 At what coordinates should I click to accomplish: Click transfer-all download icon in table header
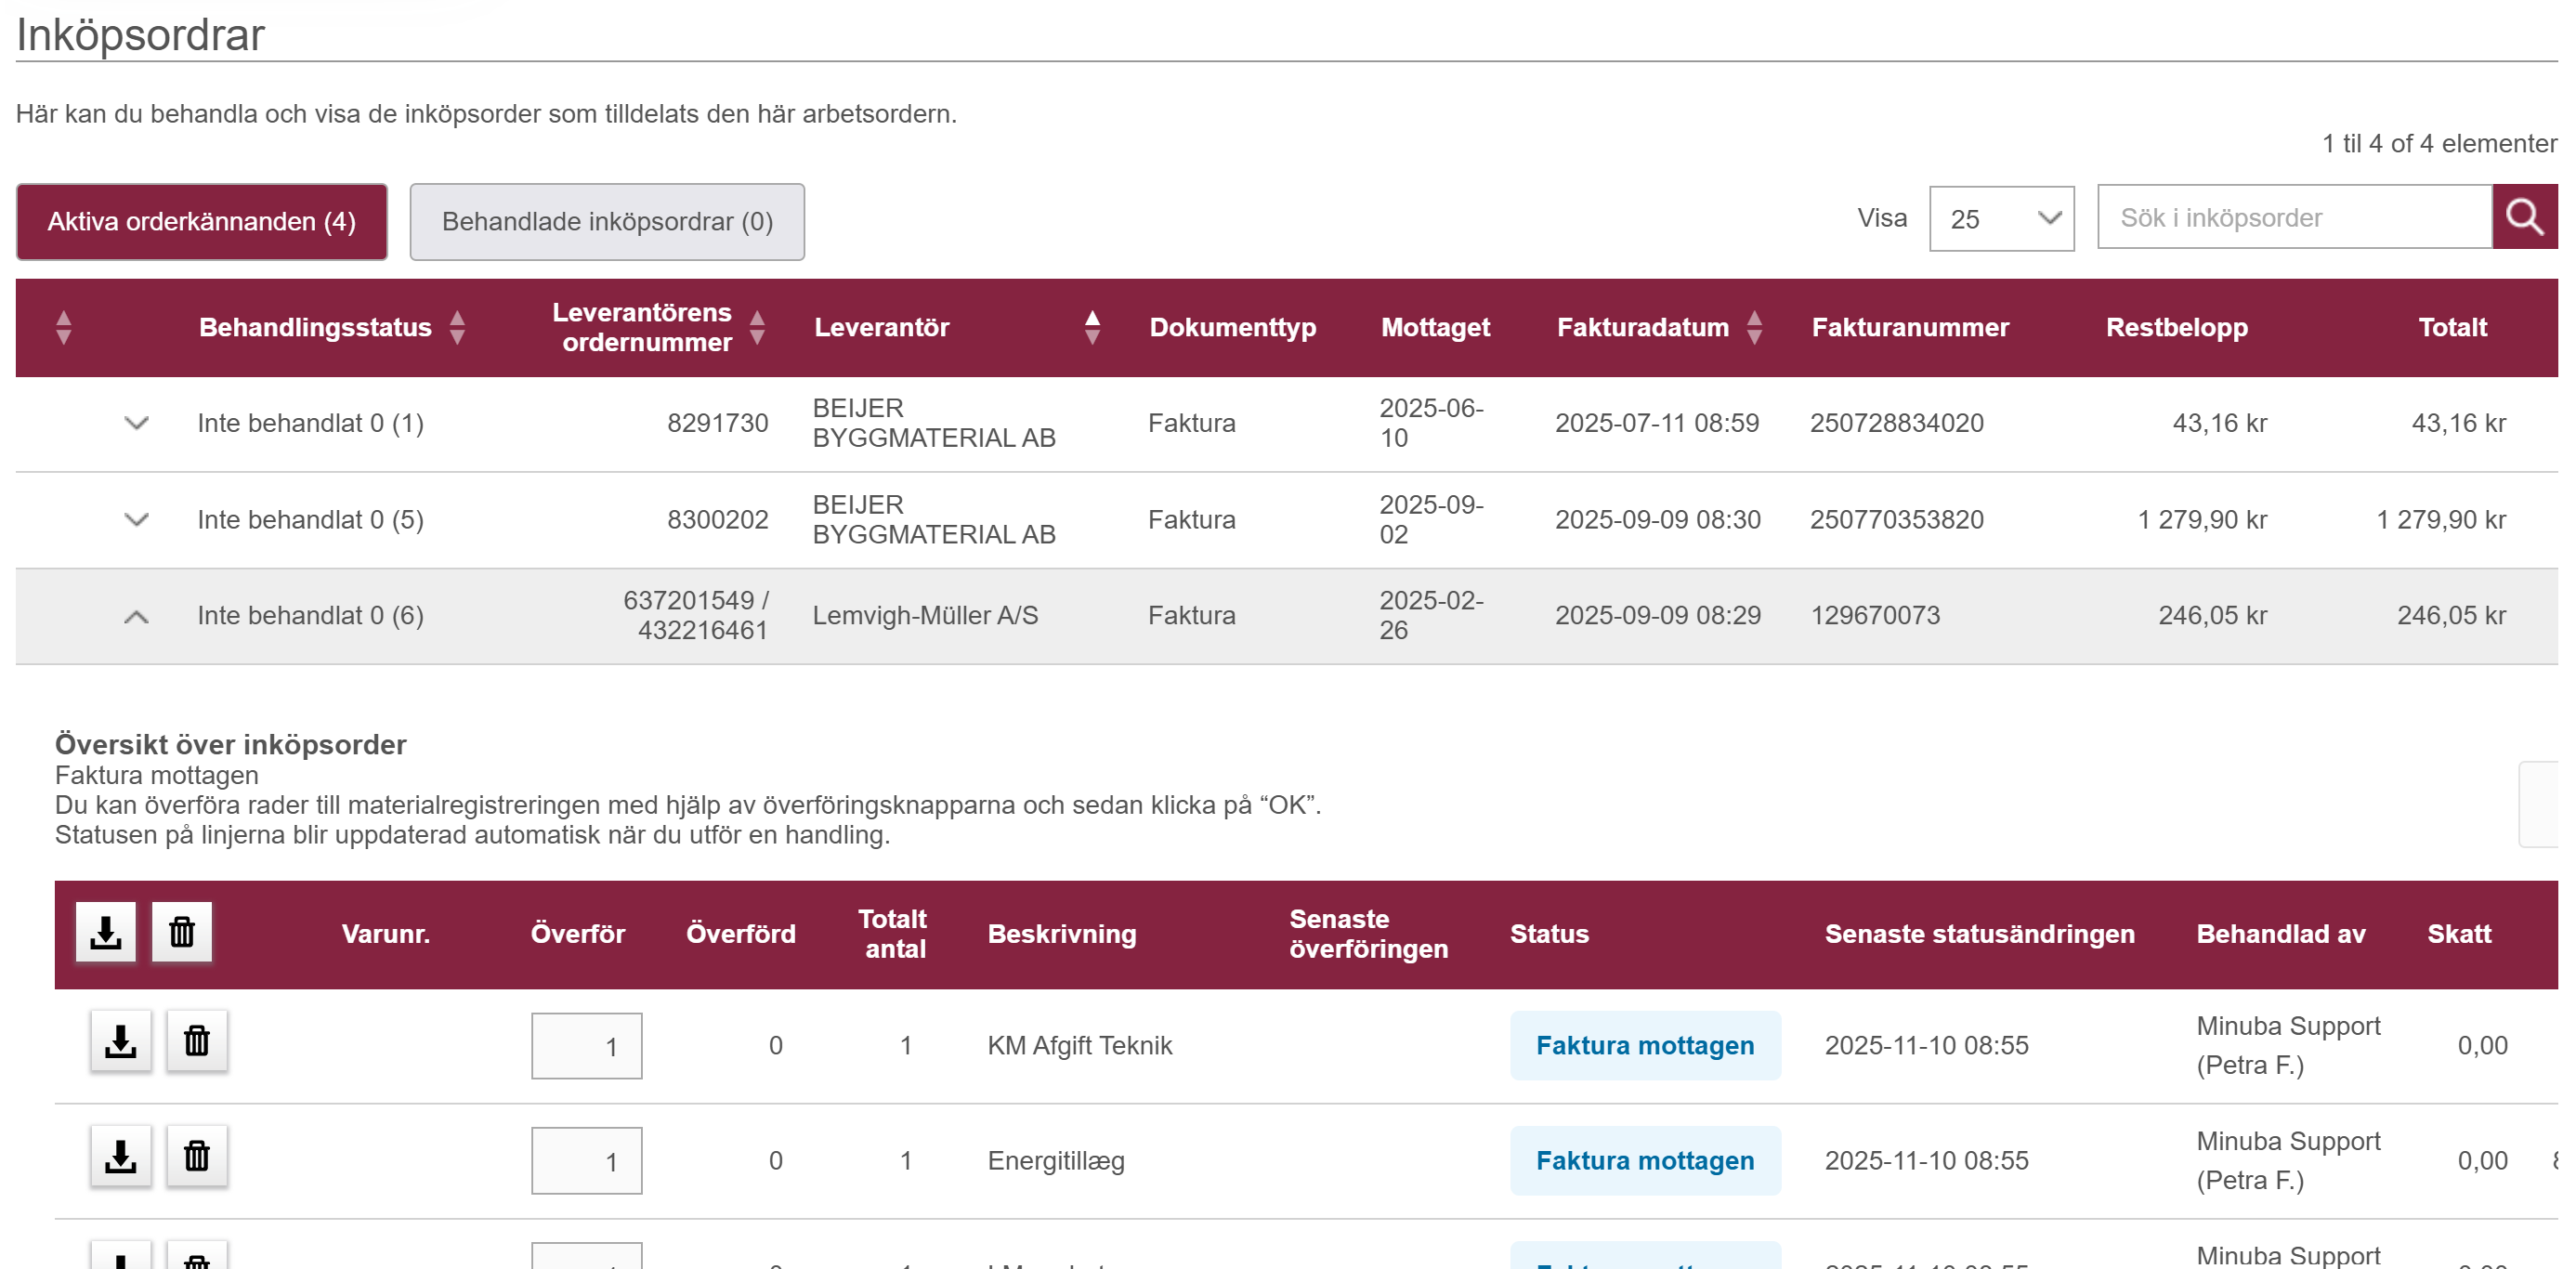[105, 932]
